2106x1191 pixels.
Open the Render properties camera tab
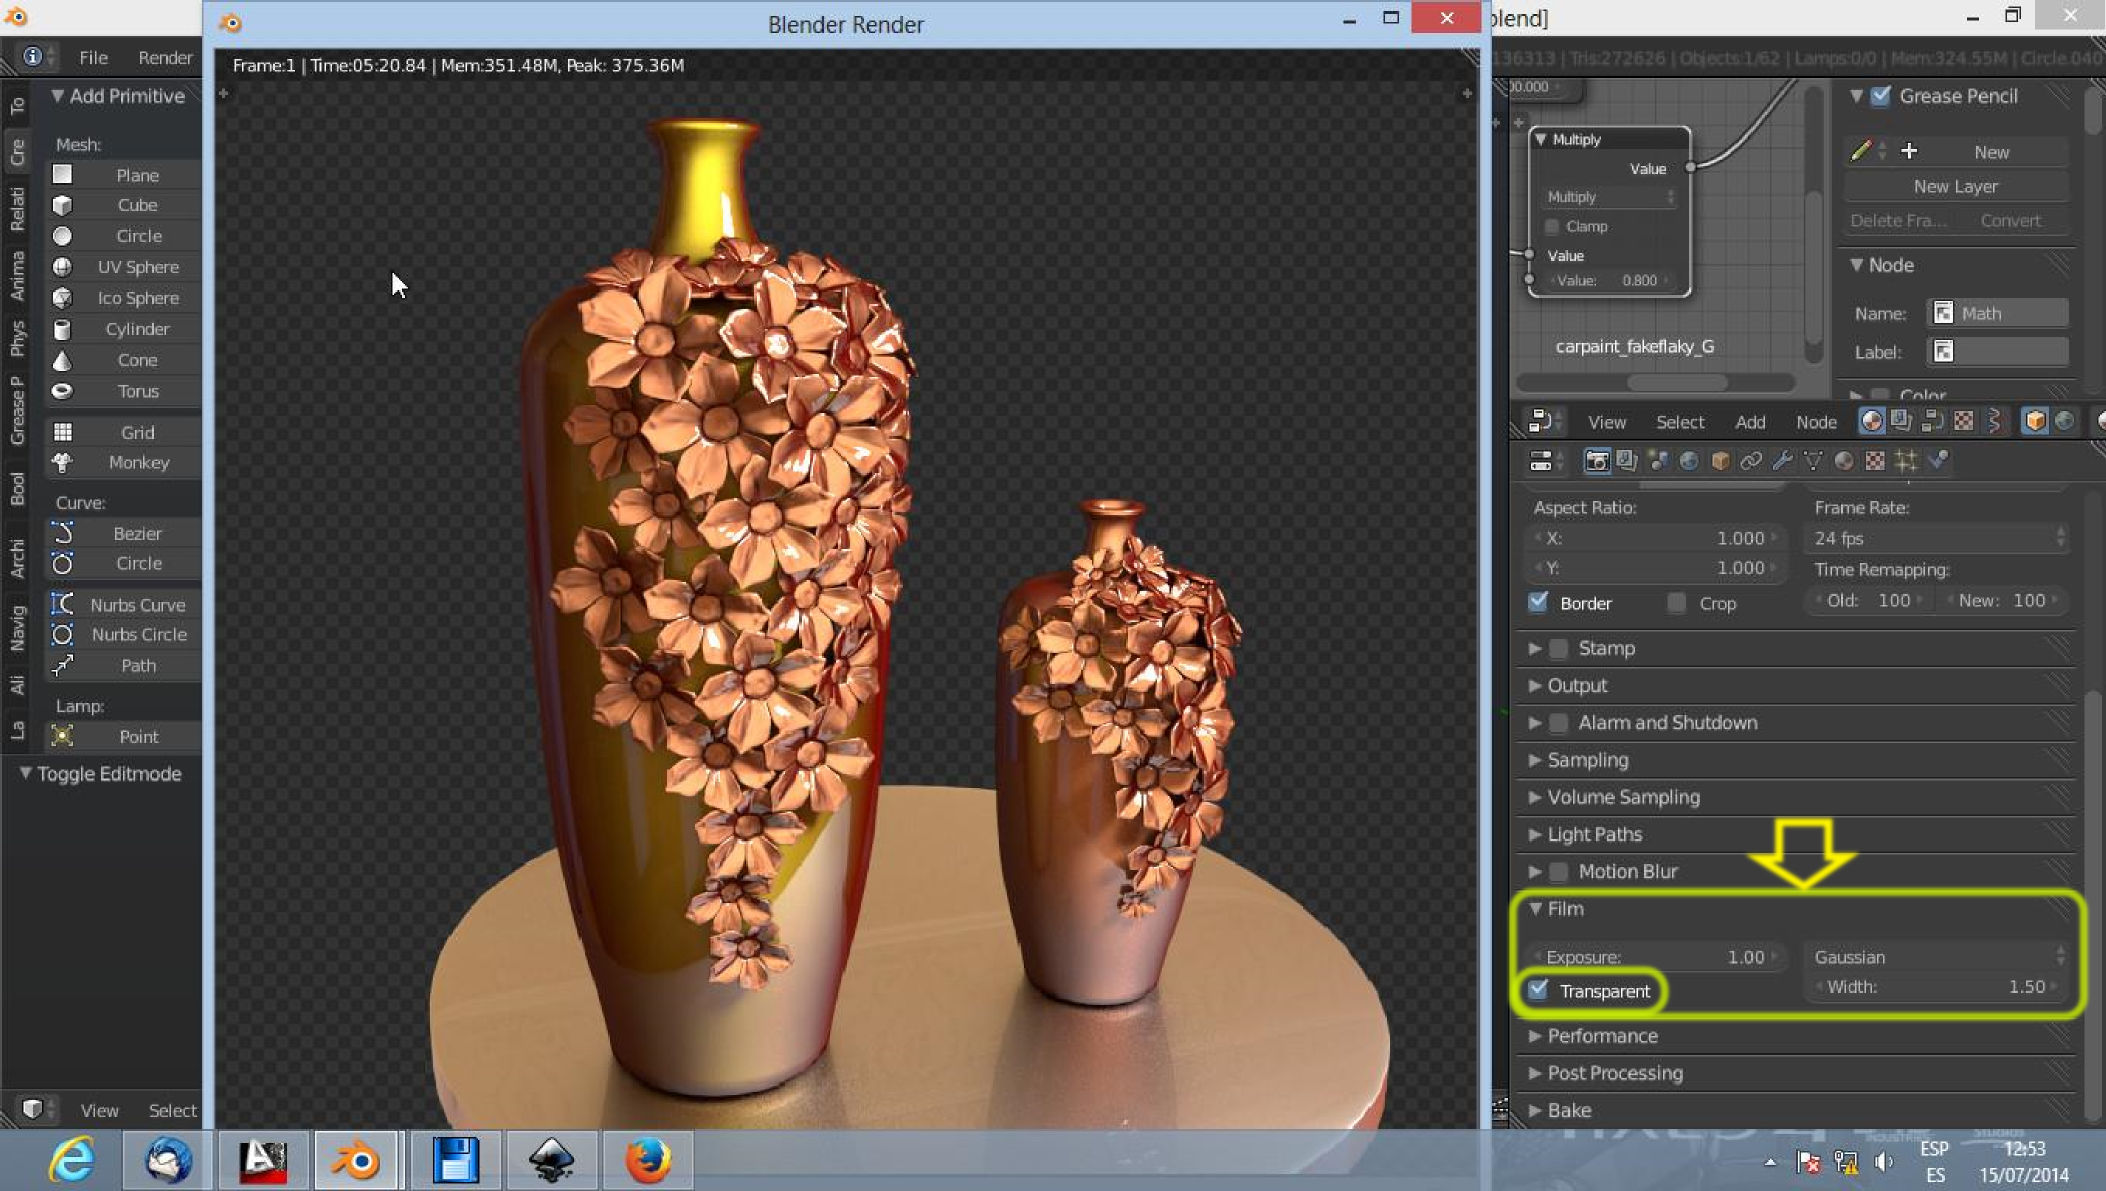pyautogui.click(x=1597, y=461)
